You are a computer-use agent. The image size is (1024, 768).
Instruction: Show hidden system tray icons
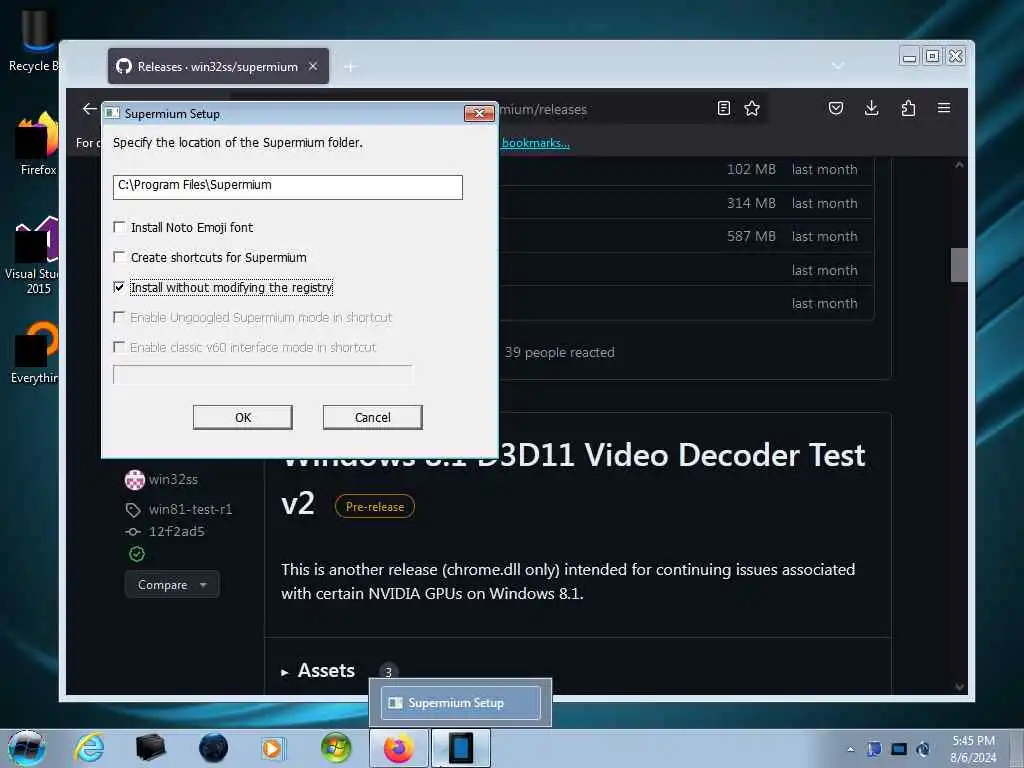(850, 749)
